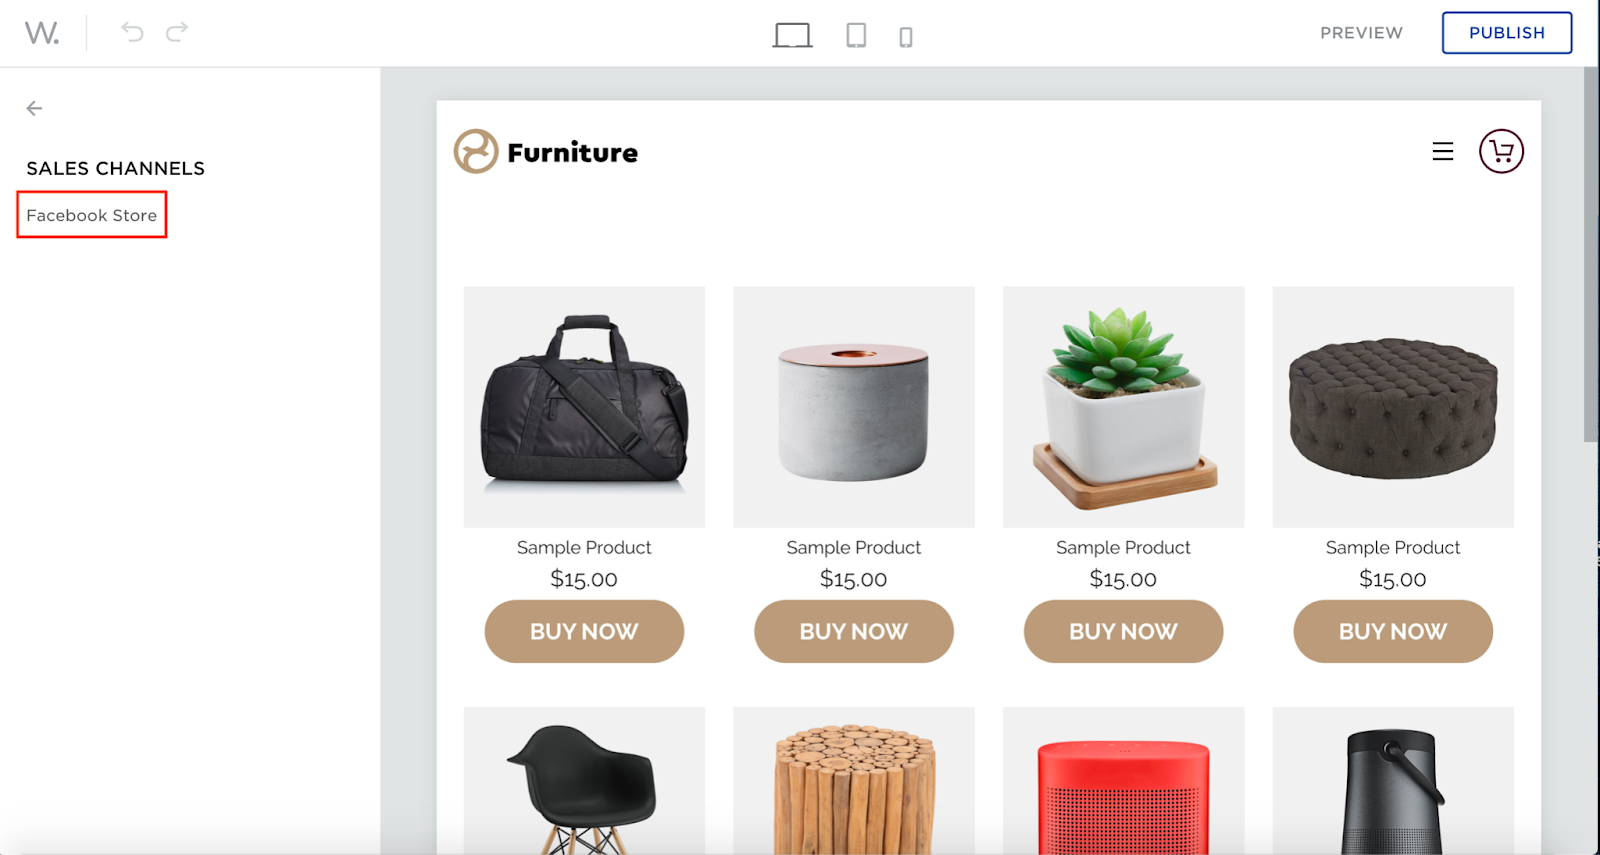Switch to tablet view icon
The image size is (1600, 855).
click(x=856, y=35)
